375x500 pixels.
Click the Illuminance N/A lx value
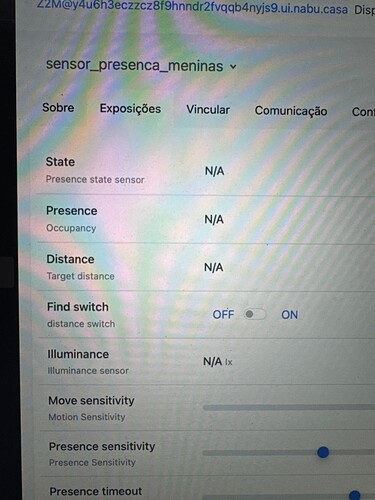(x=218, y=361)
